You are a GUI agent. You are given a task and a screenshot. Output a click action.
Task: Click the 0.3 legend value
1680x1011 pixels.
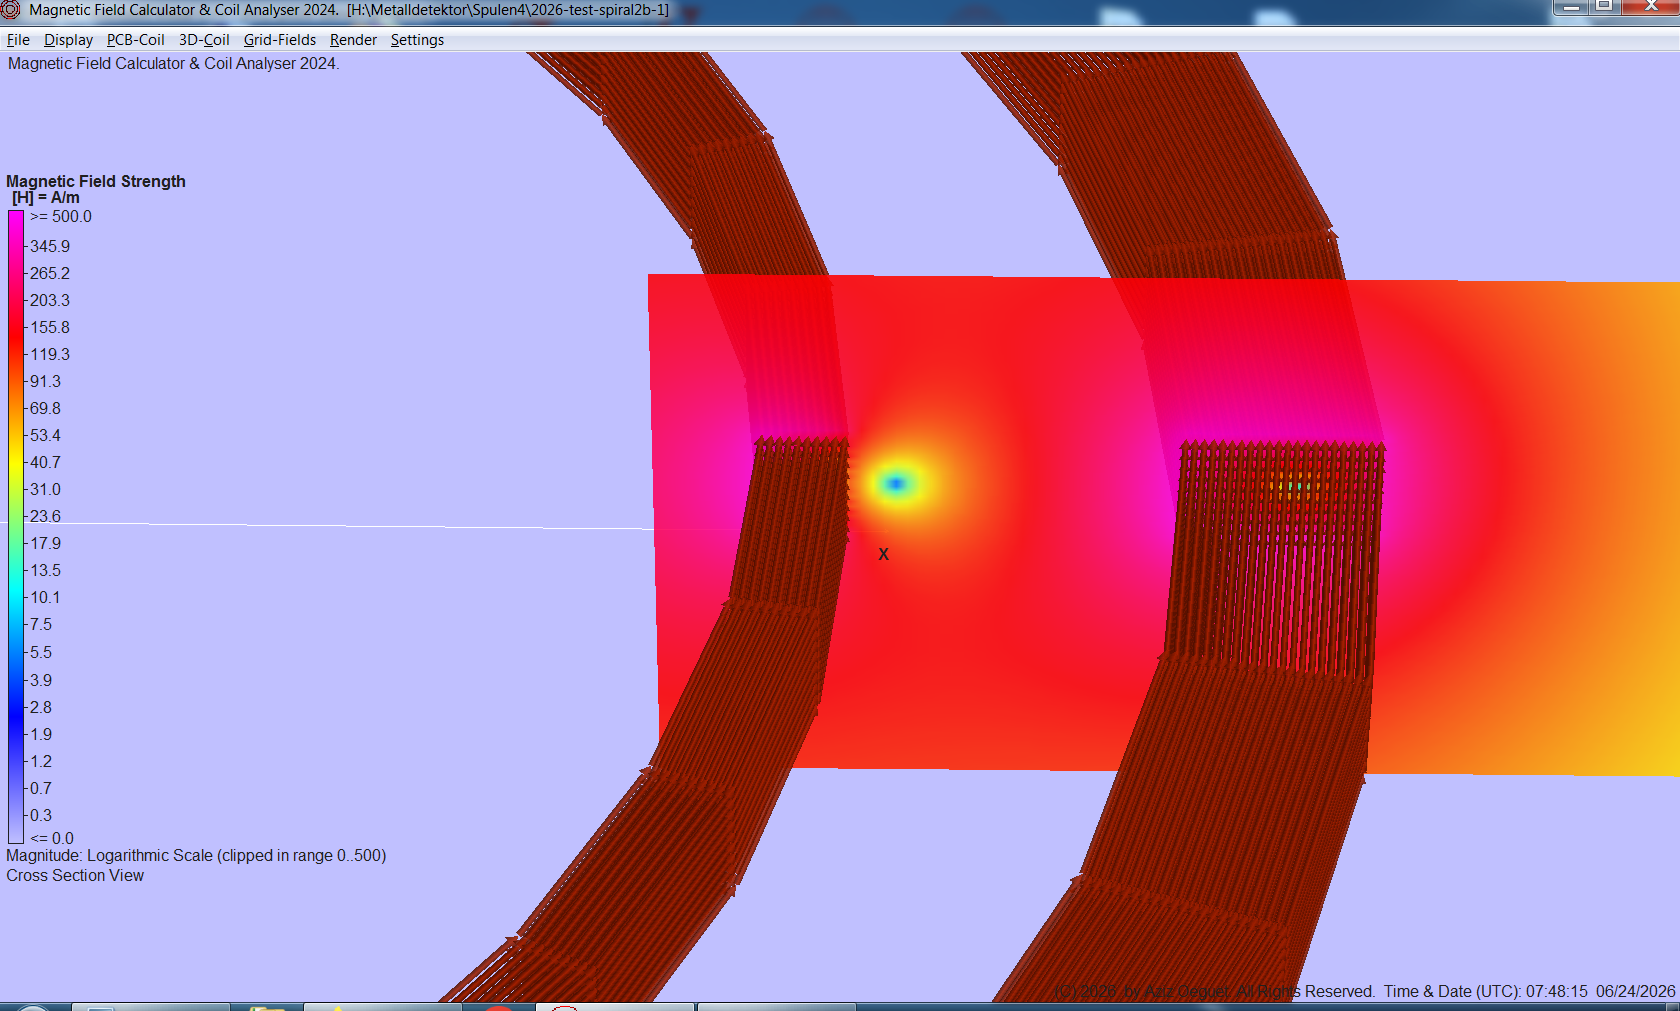41,815
